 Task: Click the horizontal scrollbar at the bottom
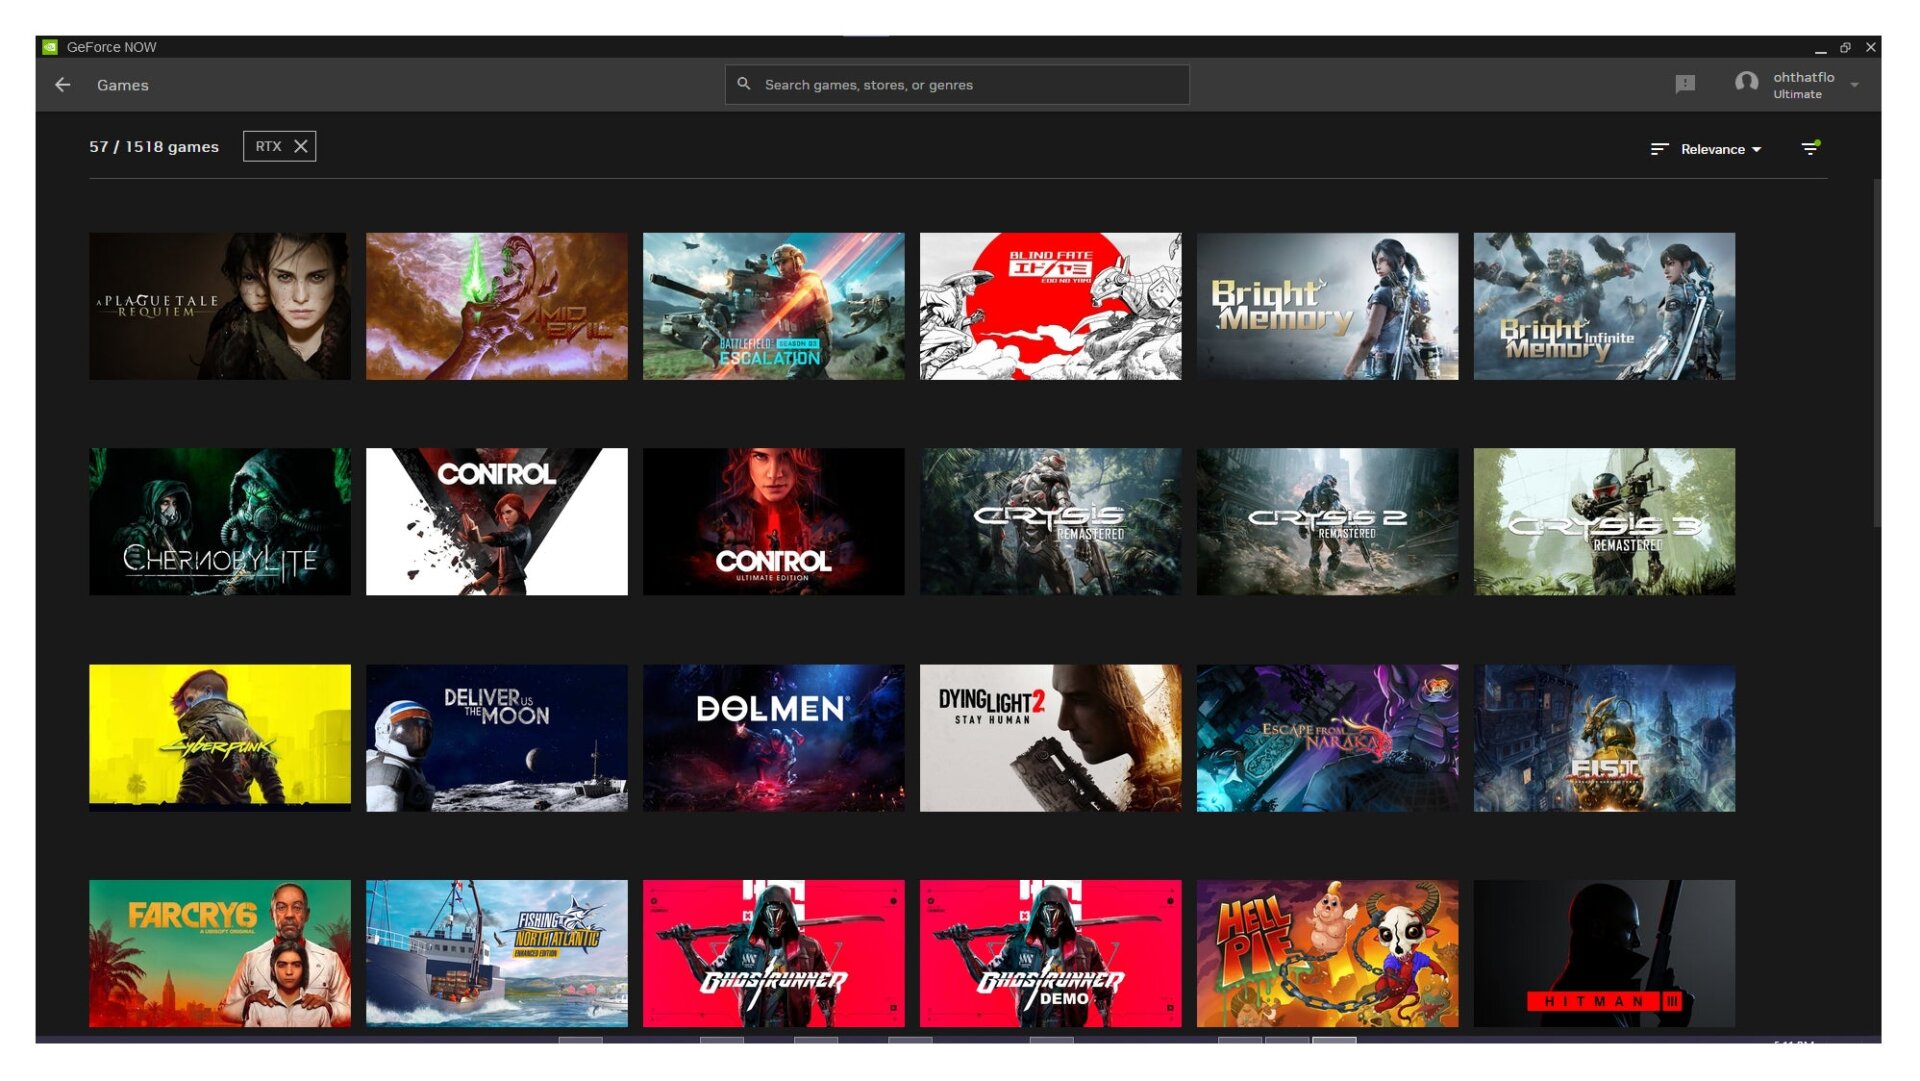[x=960, y=1040]
